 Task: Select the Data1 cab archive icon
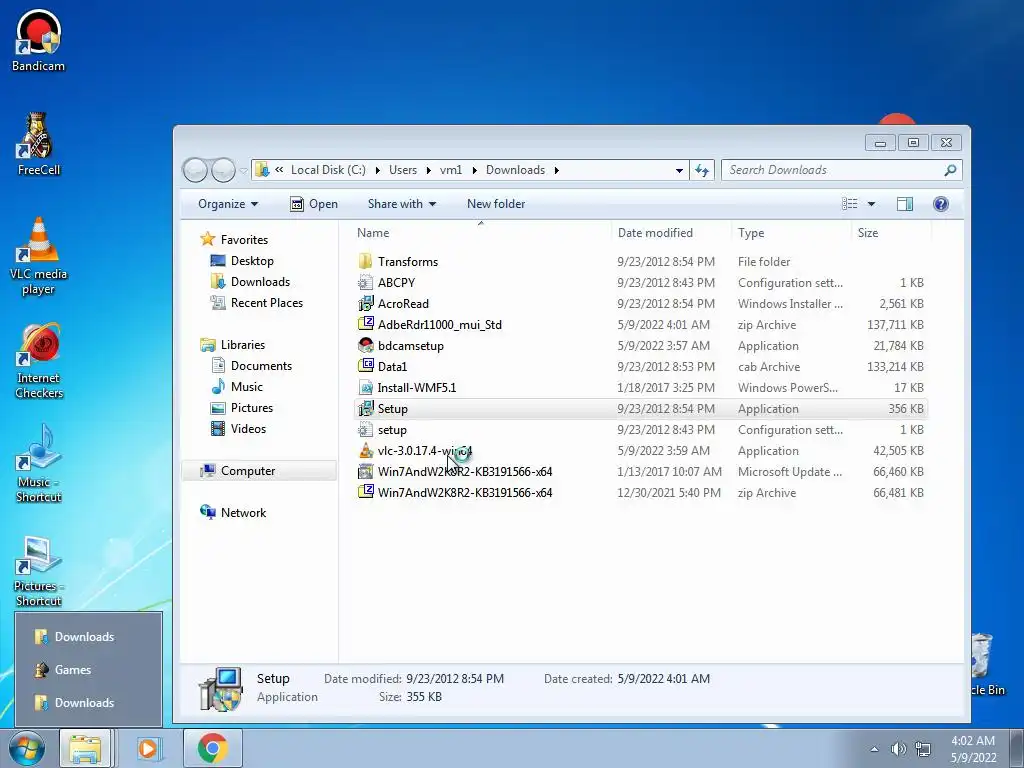pos(366,366)
